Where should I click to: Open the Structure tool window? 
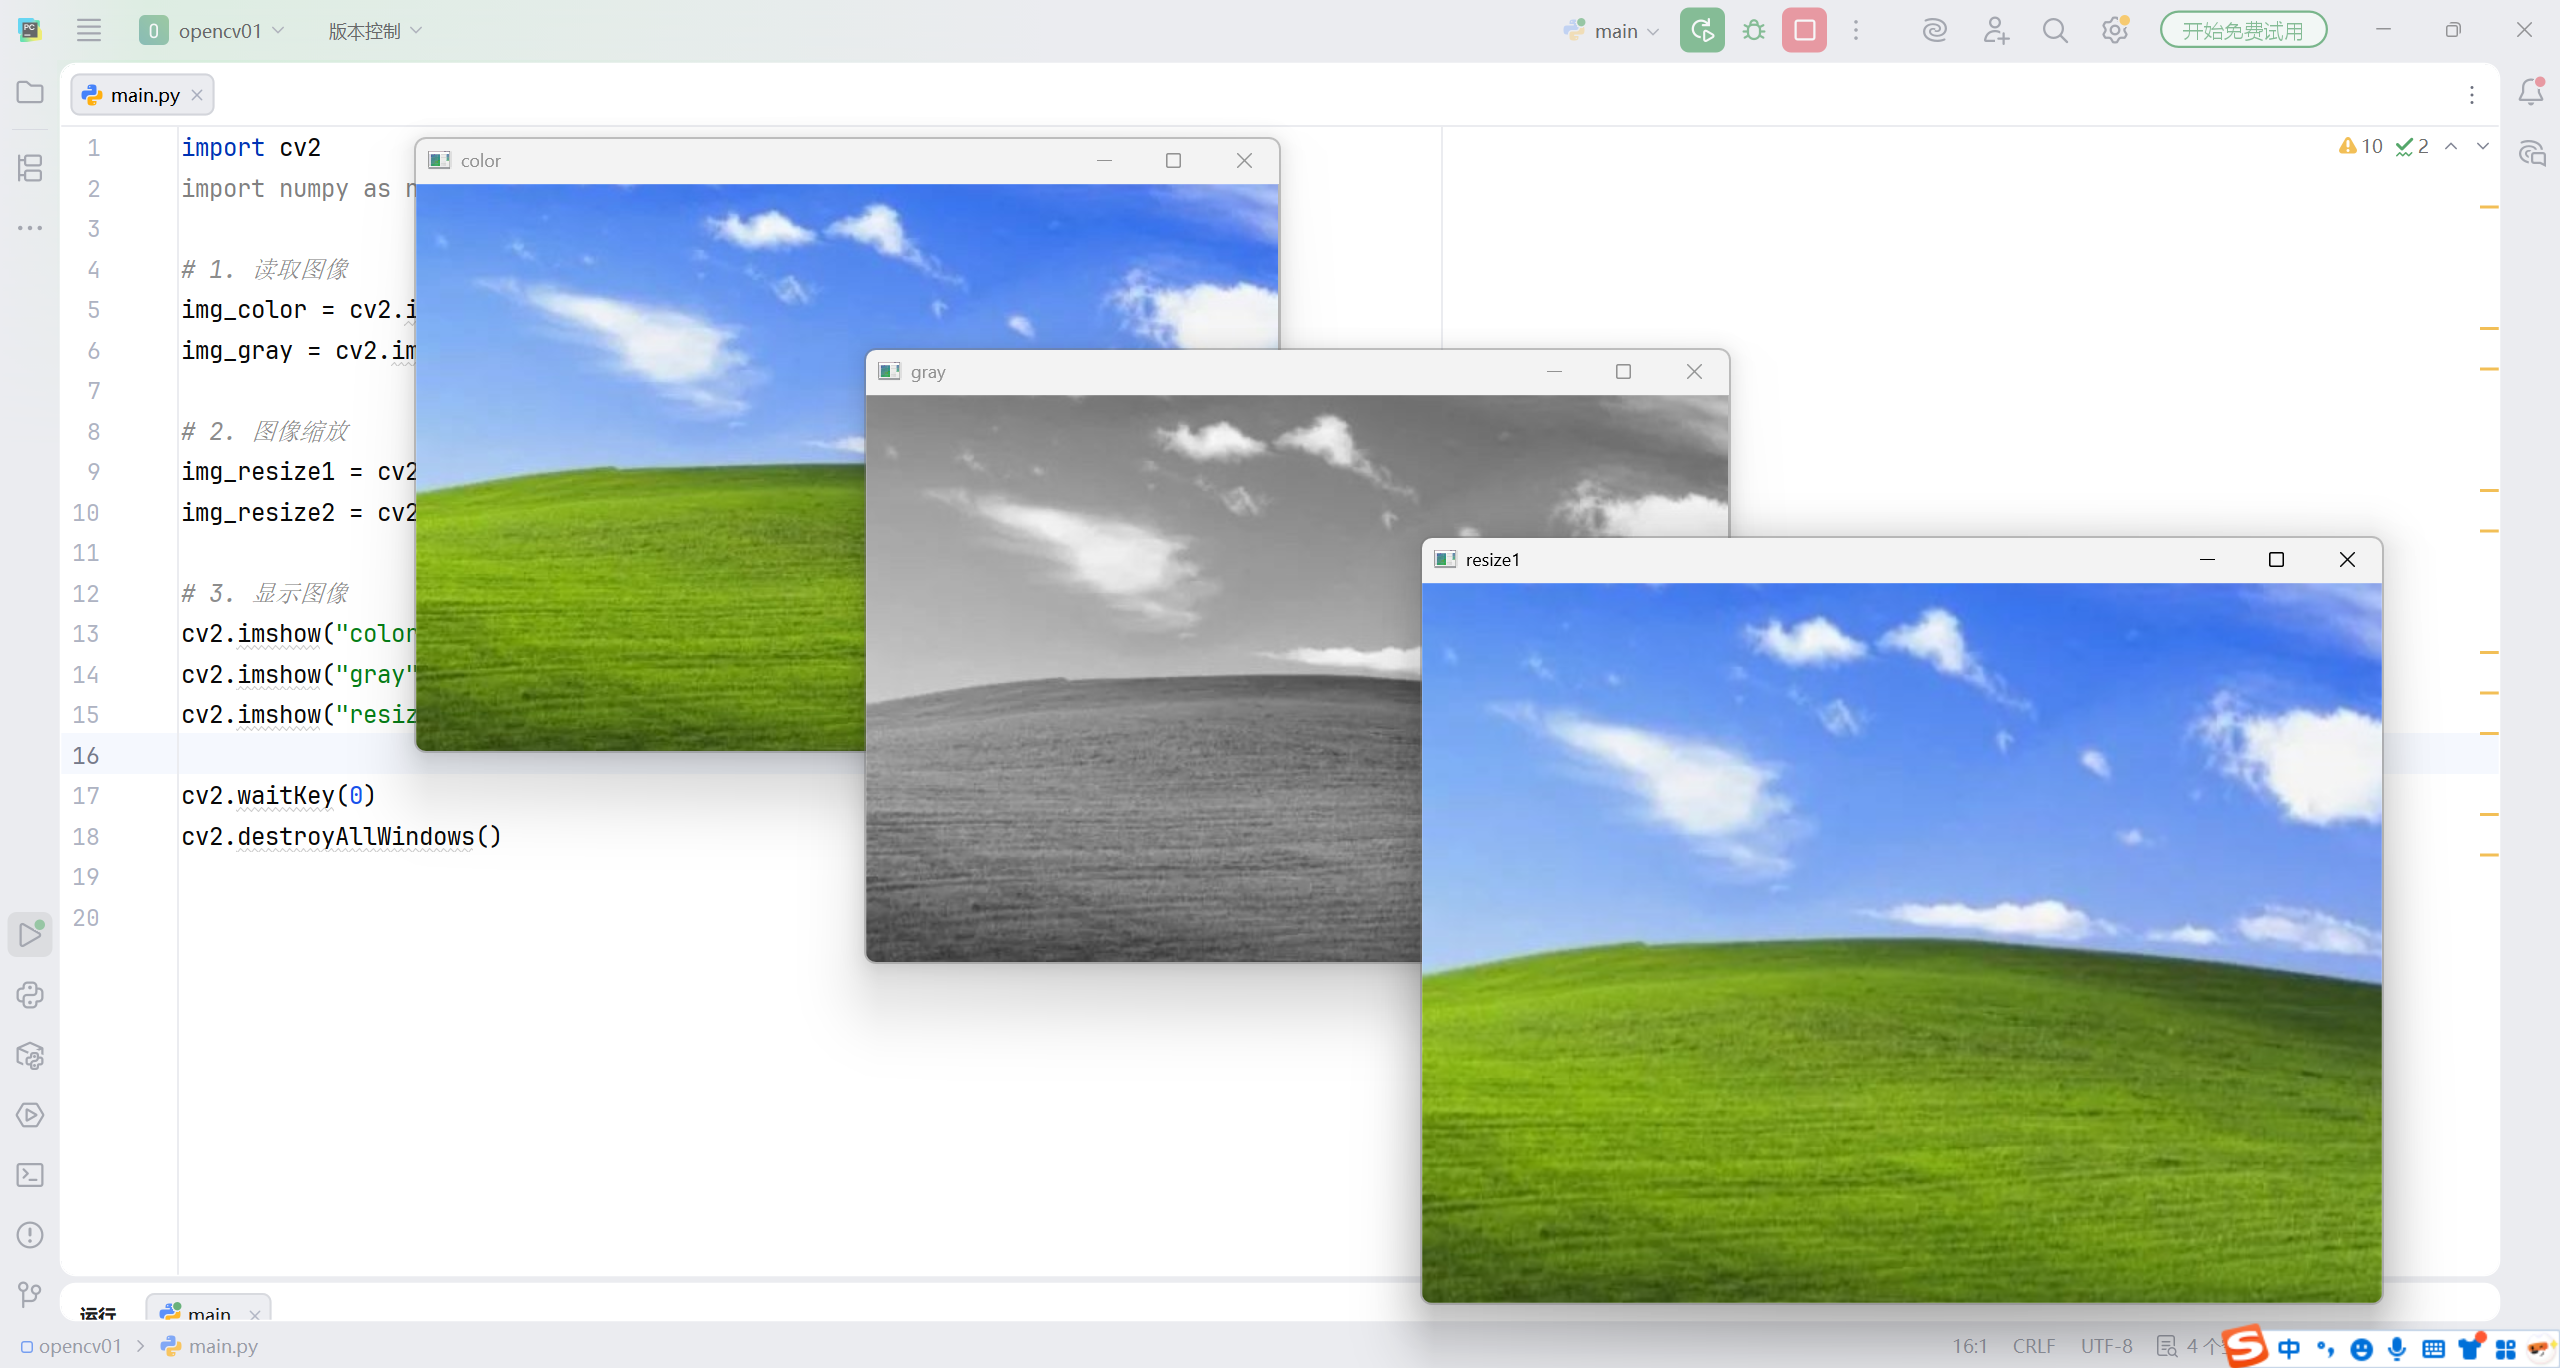tap(30, 167)
